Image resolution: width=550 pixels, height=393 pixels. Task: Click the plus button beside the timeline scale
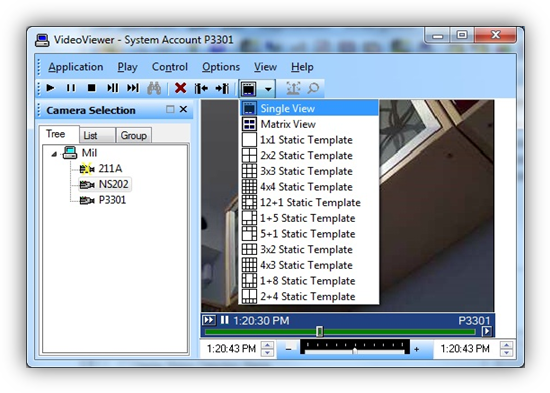(416, 349)
